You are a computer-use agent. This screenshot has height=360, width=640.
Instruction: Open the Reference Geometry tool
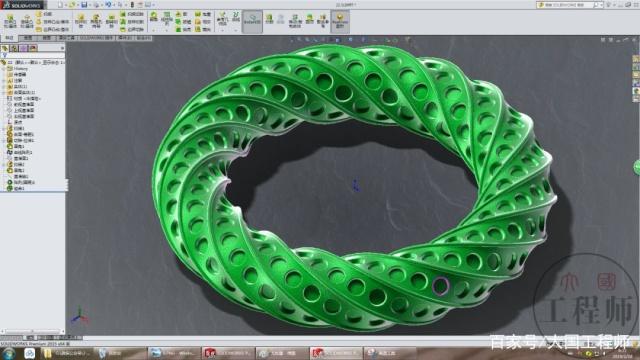(222, 19)
